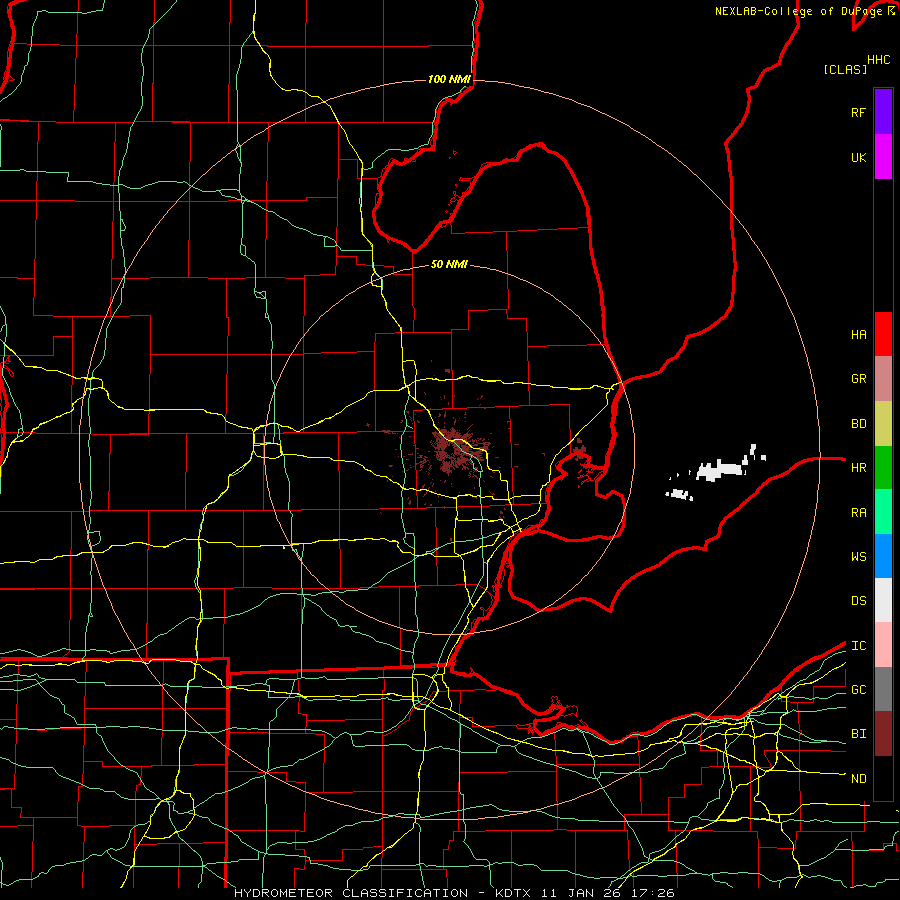
Task: Click the HR green legend color swatch
Action: 883,467
